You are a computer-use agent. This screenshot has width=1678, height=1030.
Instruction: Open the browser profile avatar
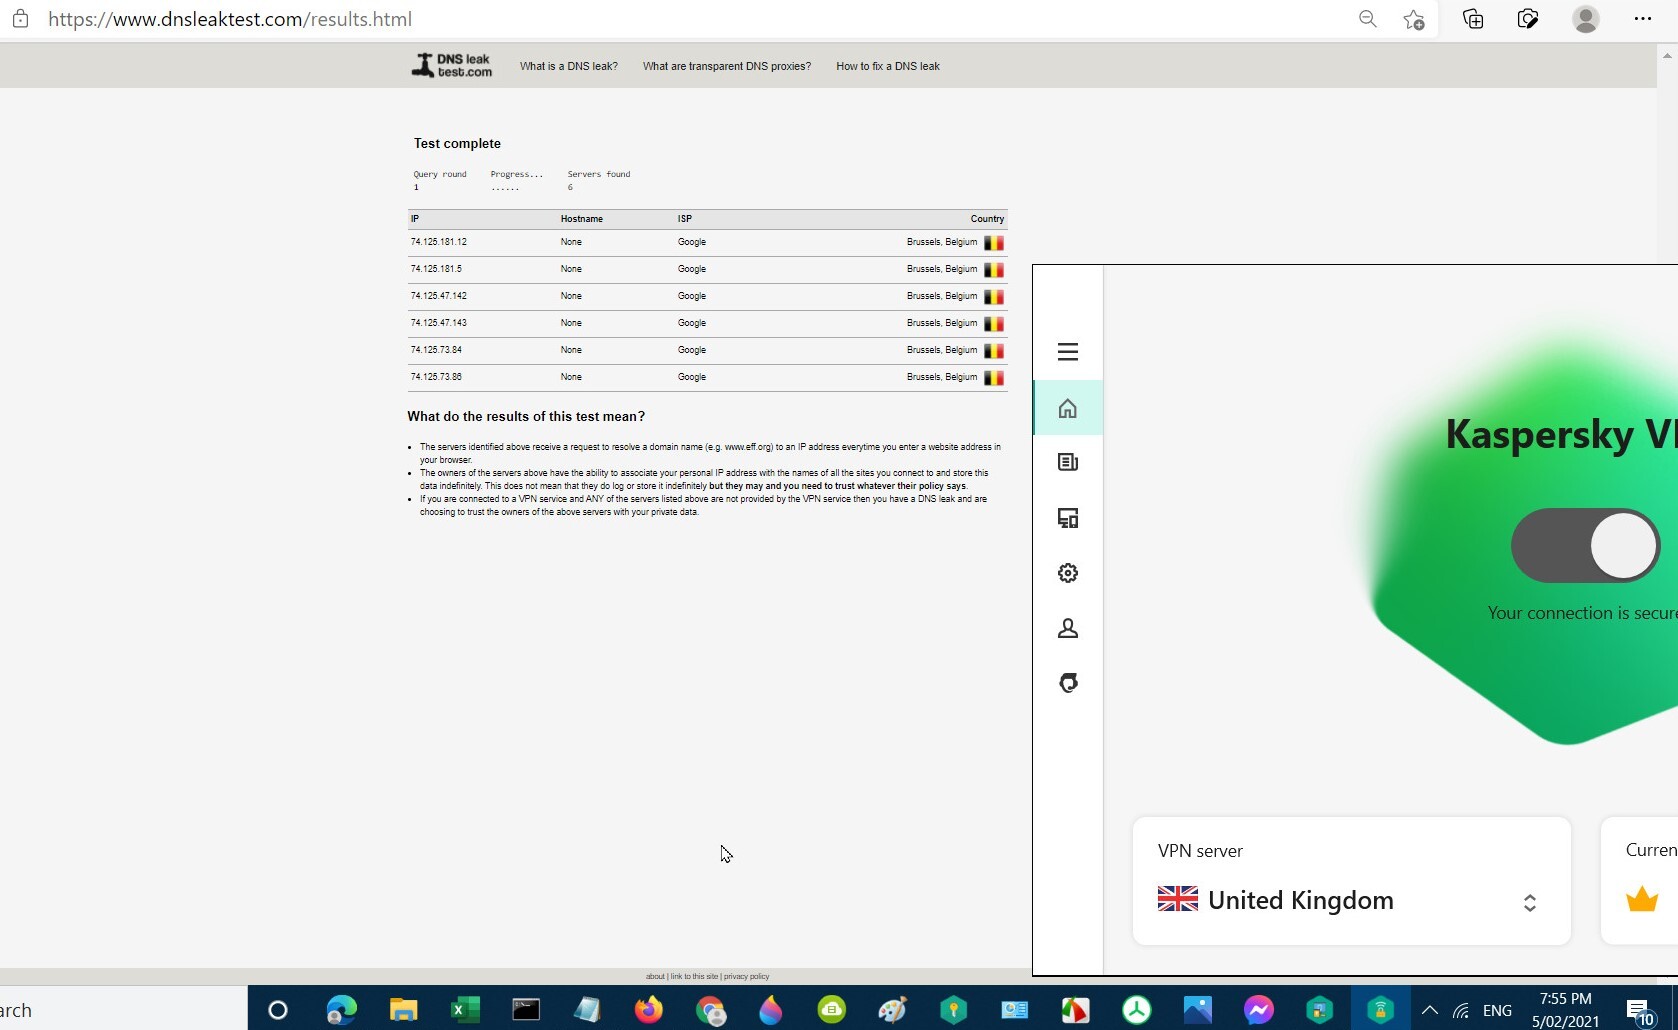1586,19
